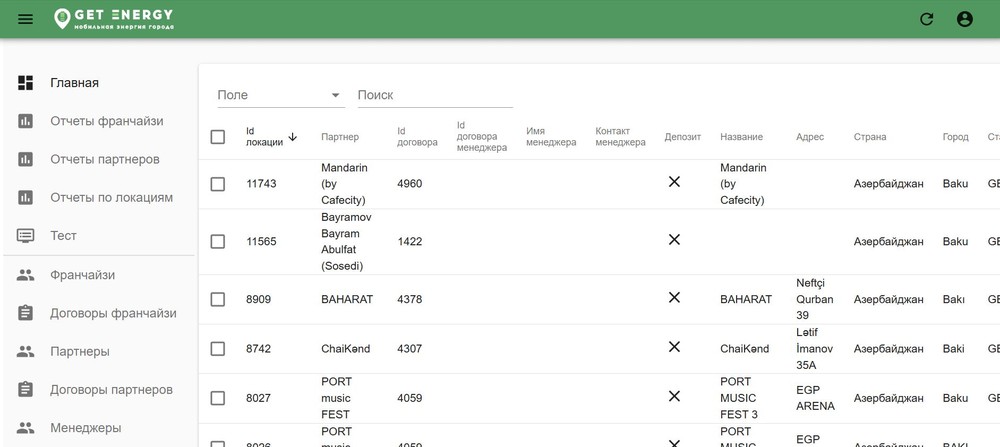Sort by Id локации column arrow

point(292,137)
